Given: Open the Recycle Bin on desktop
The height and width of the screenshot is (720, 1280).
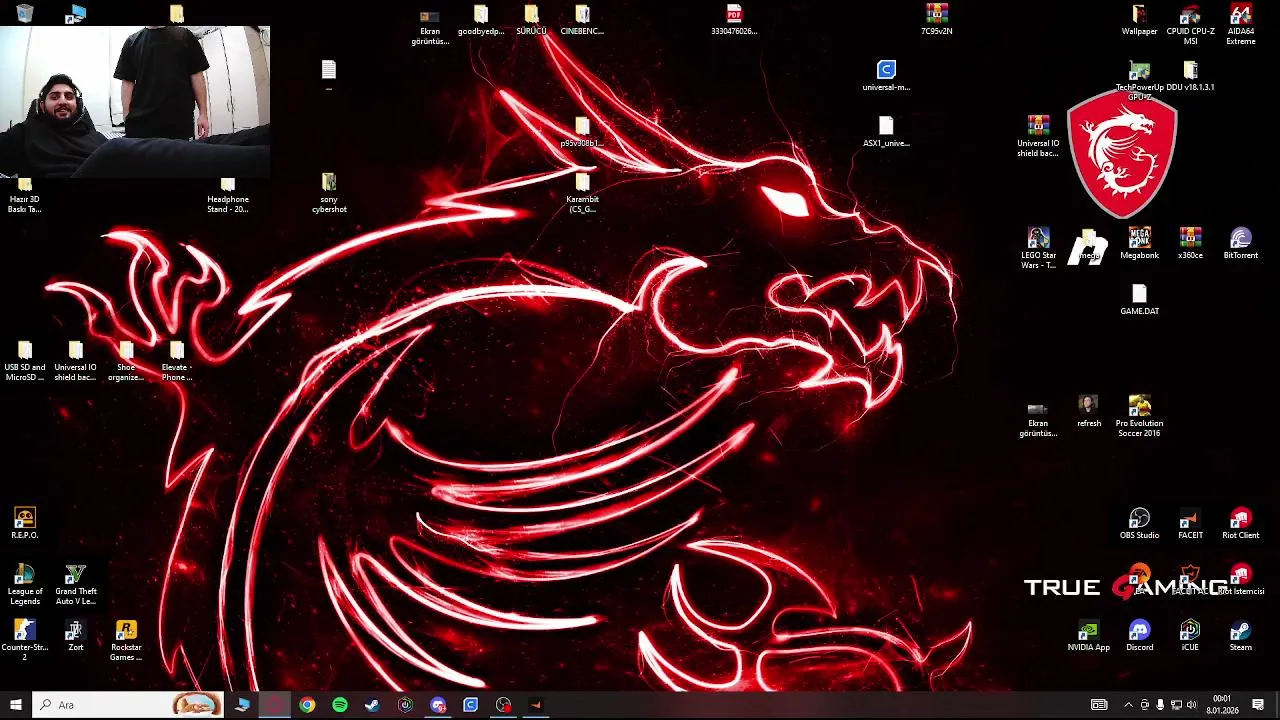Looking at the screenshot, I should pyautogui.click(x=25, y=13).
